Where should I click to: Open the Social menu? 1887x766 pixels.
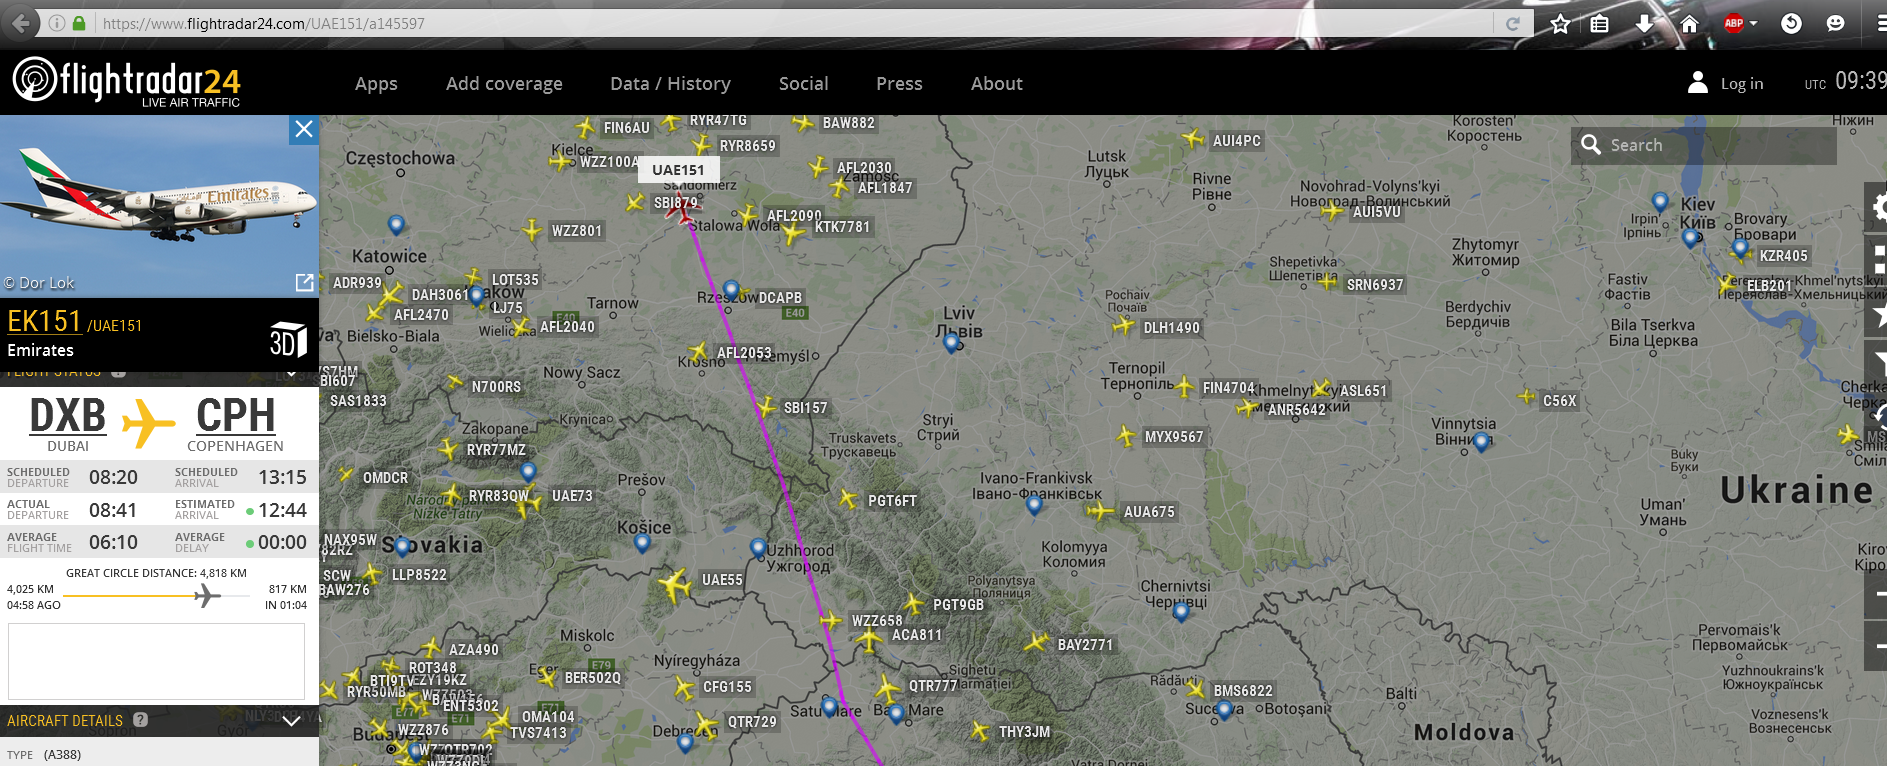[803, 84]
